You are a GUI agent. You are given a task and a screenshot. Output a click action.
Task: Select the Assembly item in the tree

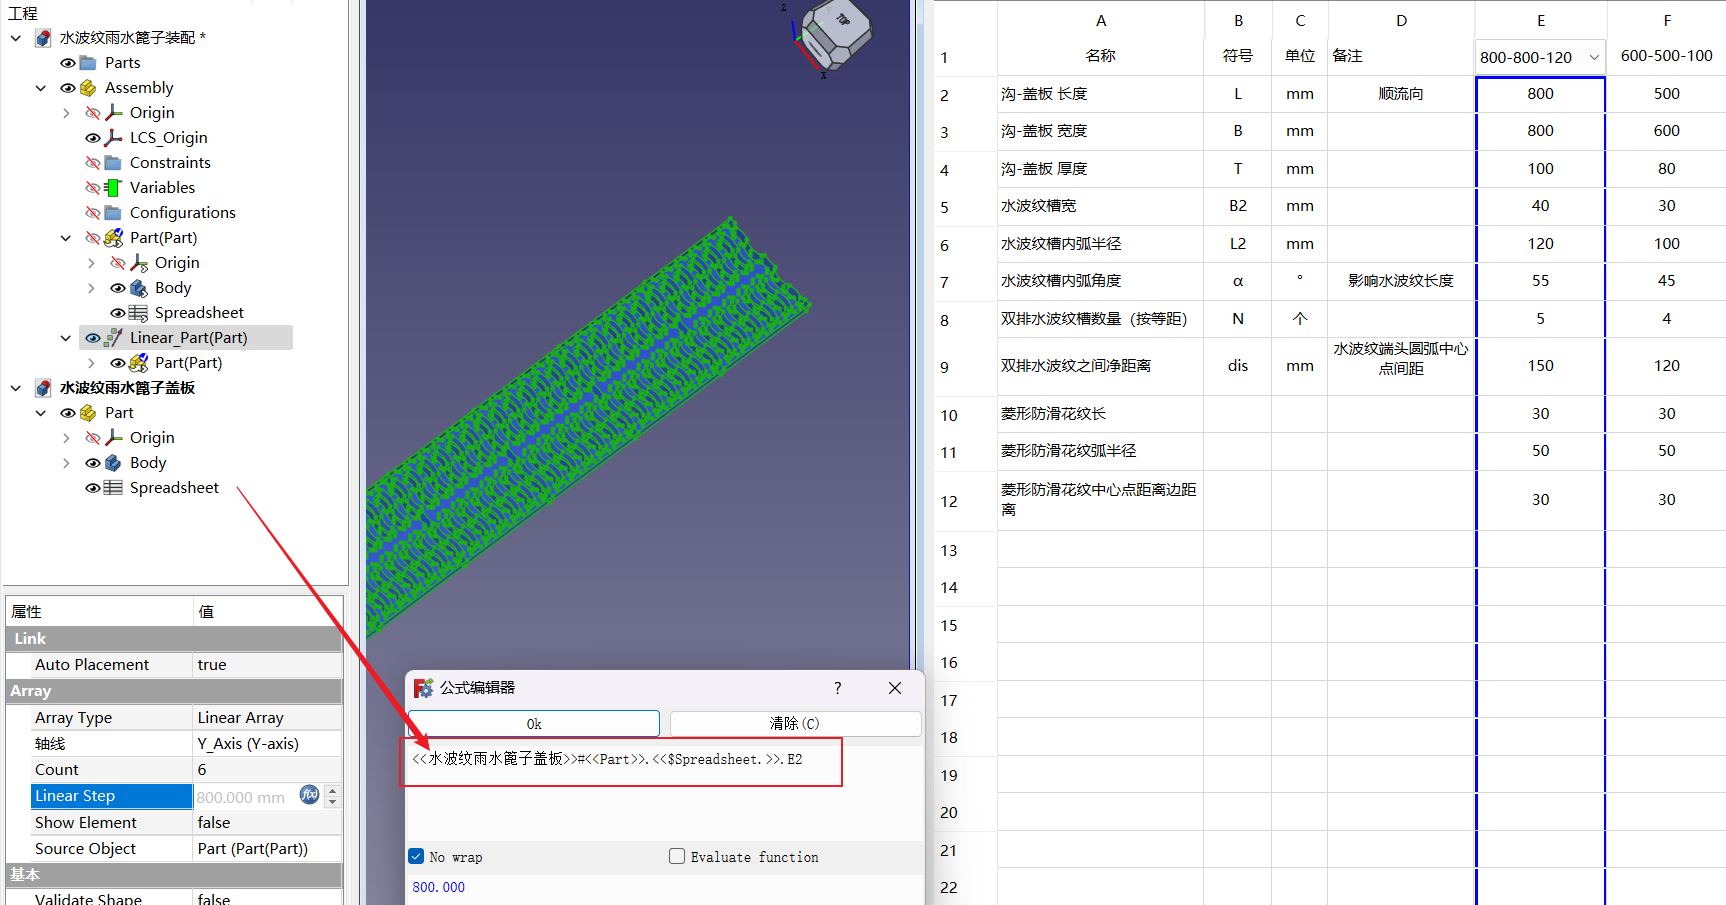139,88
